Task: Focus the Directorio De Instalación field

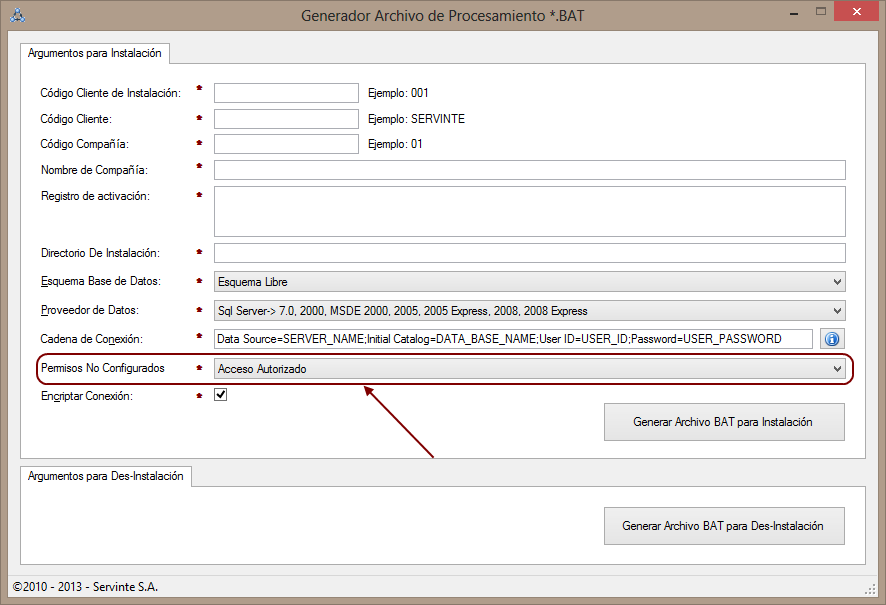Action: coord(529,253)
